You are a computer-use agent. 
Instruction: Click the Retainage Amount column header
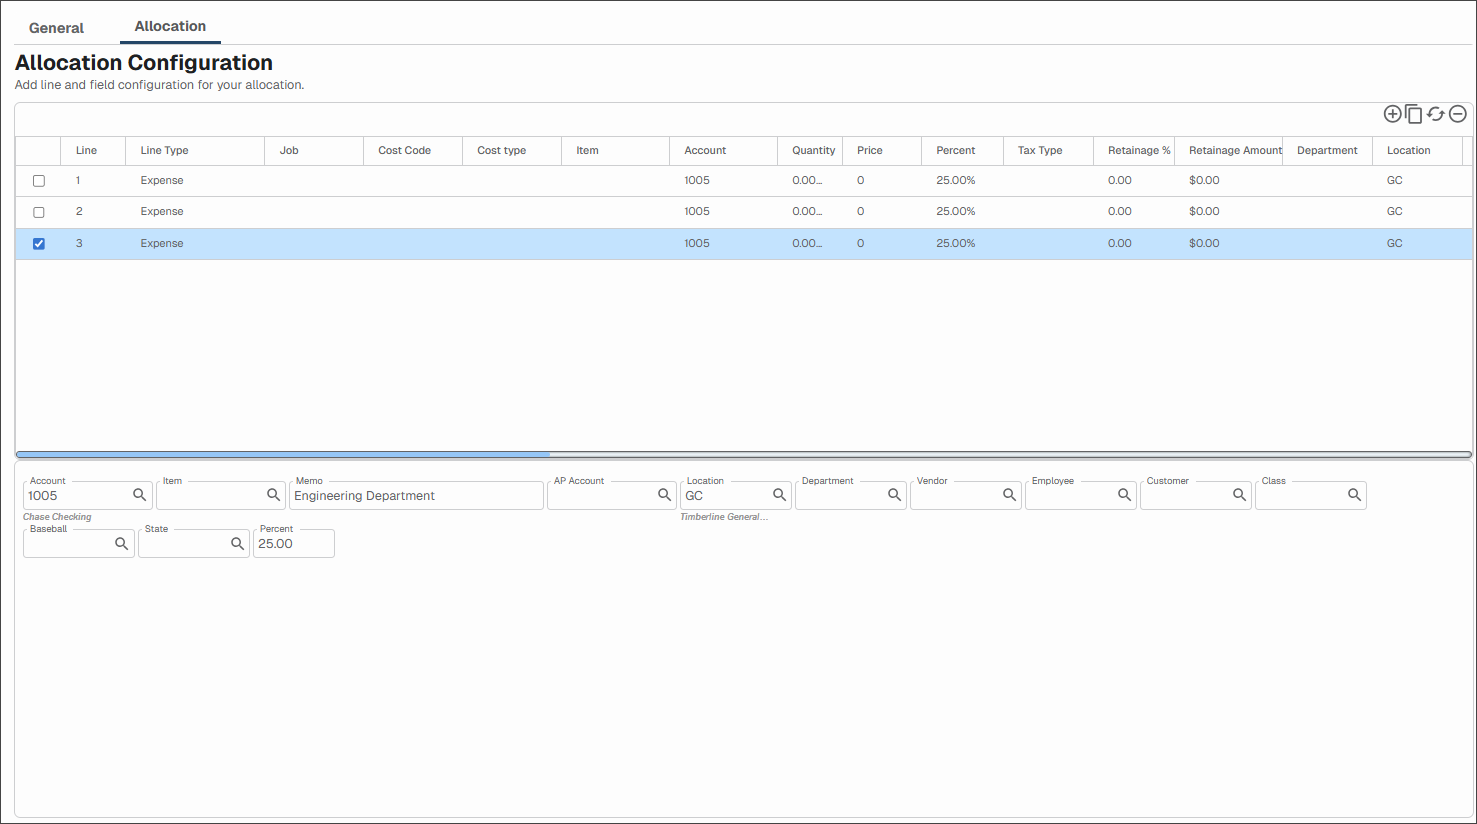pos(1228,150)
